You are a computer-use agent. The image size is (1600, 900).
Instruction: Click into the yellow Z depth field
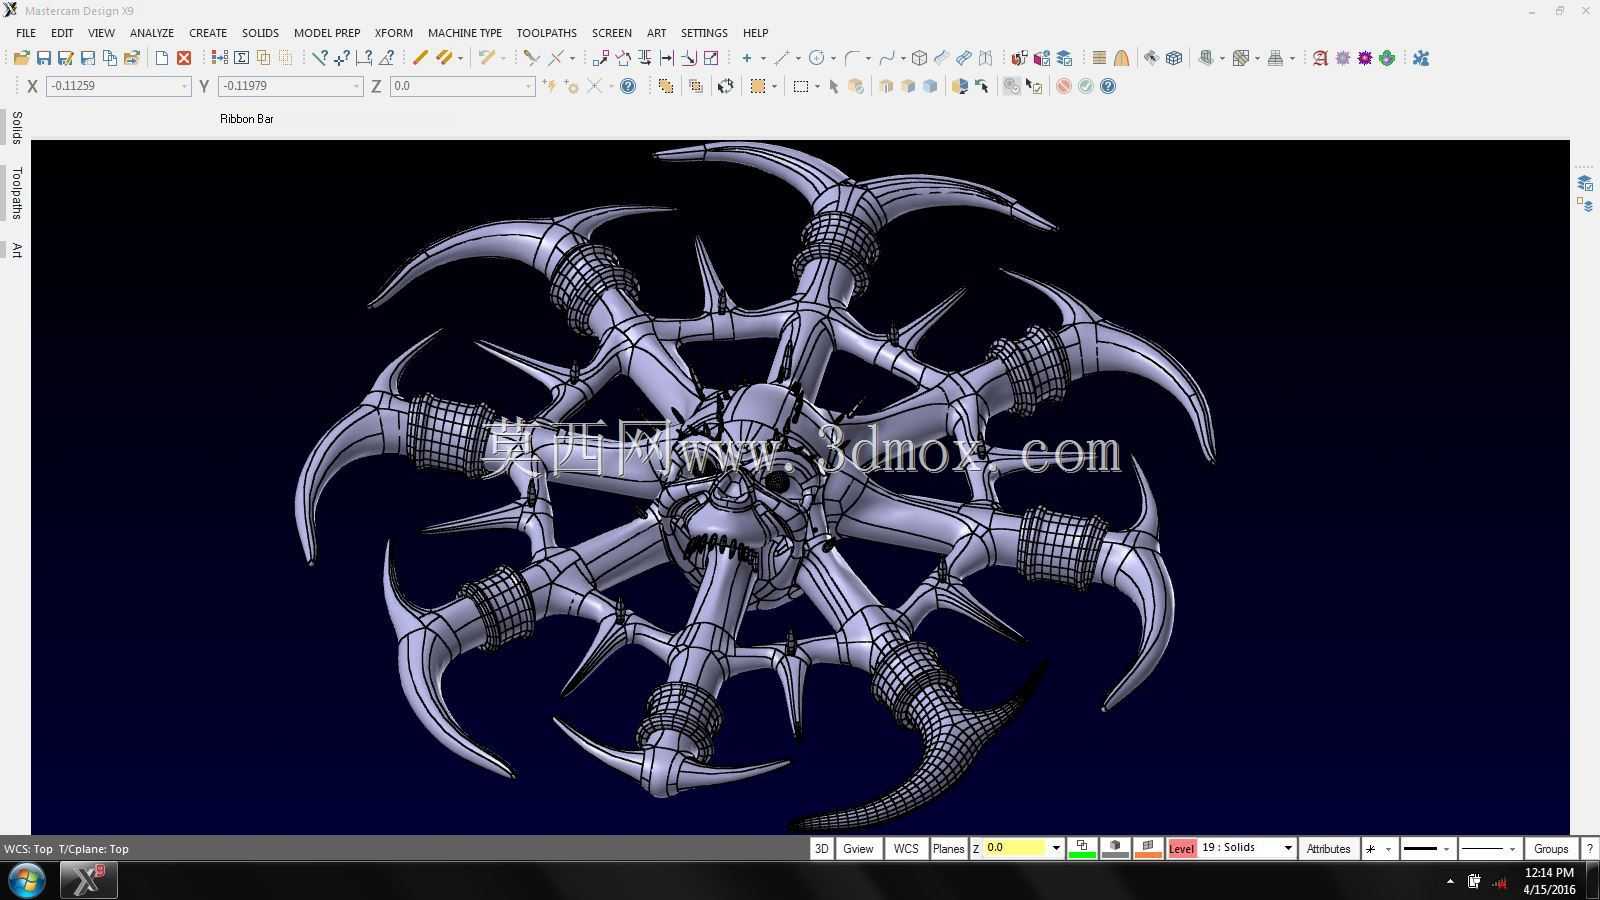click(x=1014, y=848)
